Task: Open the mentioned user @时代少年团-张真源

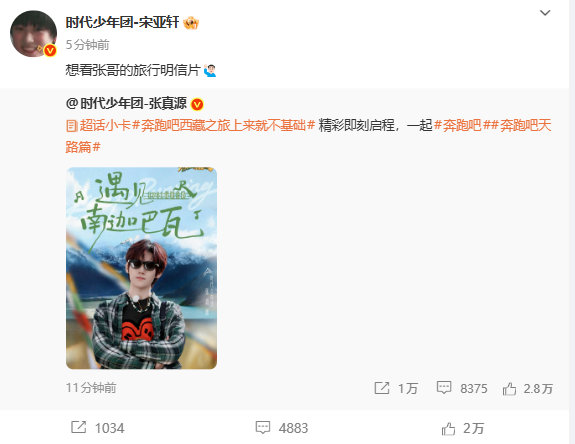Action: tap(127, 104)
